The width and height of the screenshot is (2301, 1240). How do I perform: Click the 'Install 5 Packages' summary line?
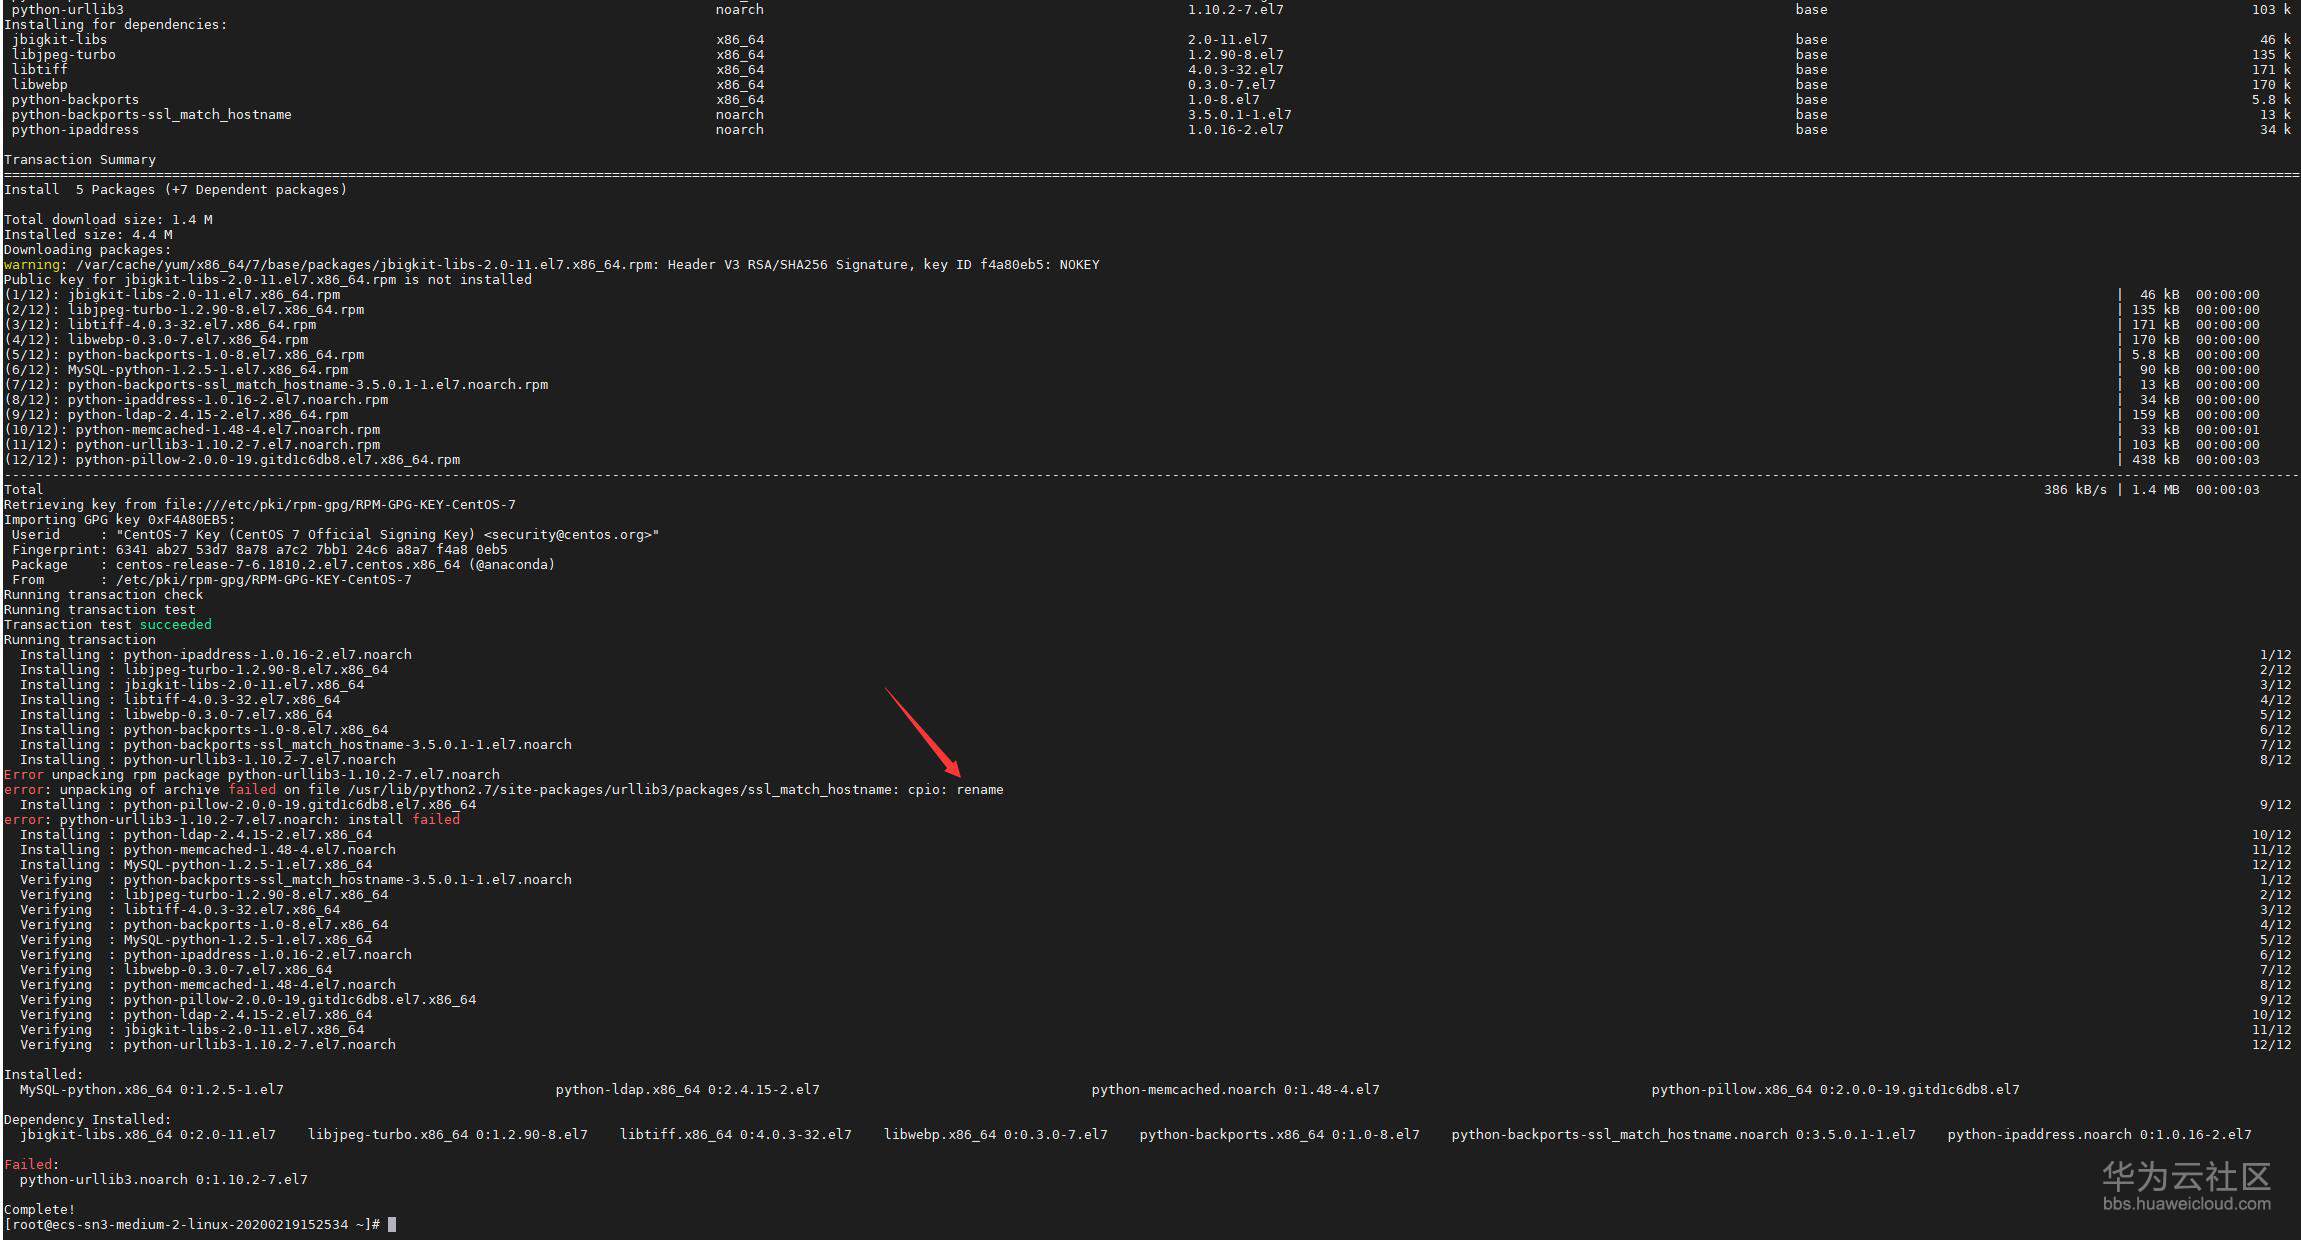click(x=175, y=189)
